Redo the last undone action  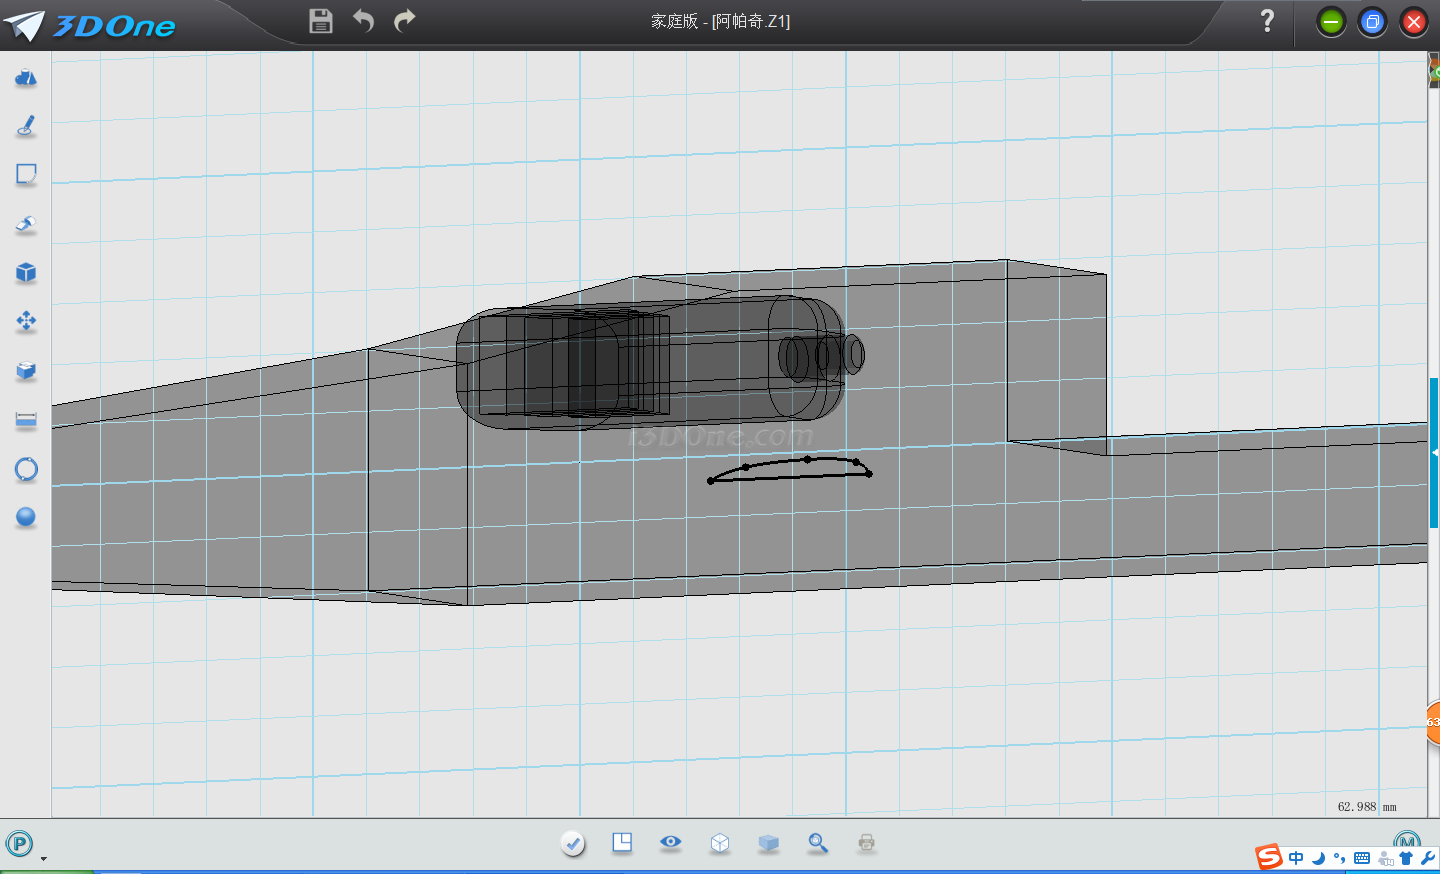pyautogui.click(x=404, y=21)
